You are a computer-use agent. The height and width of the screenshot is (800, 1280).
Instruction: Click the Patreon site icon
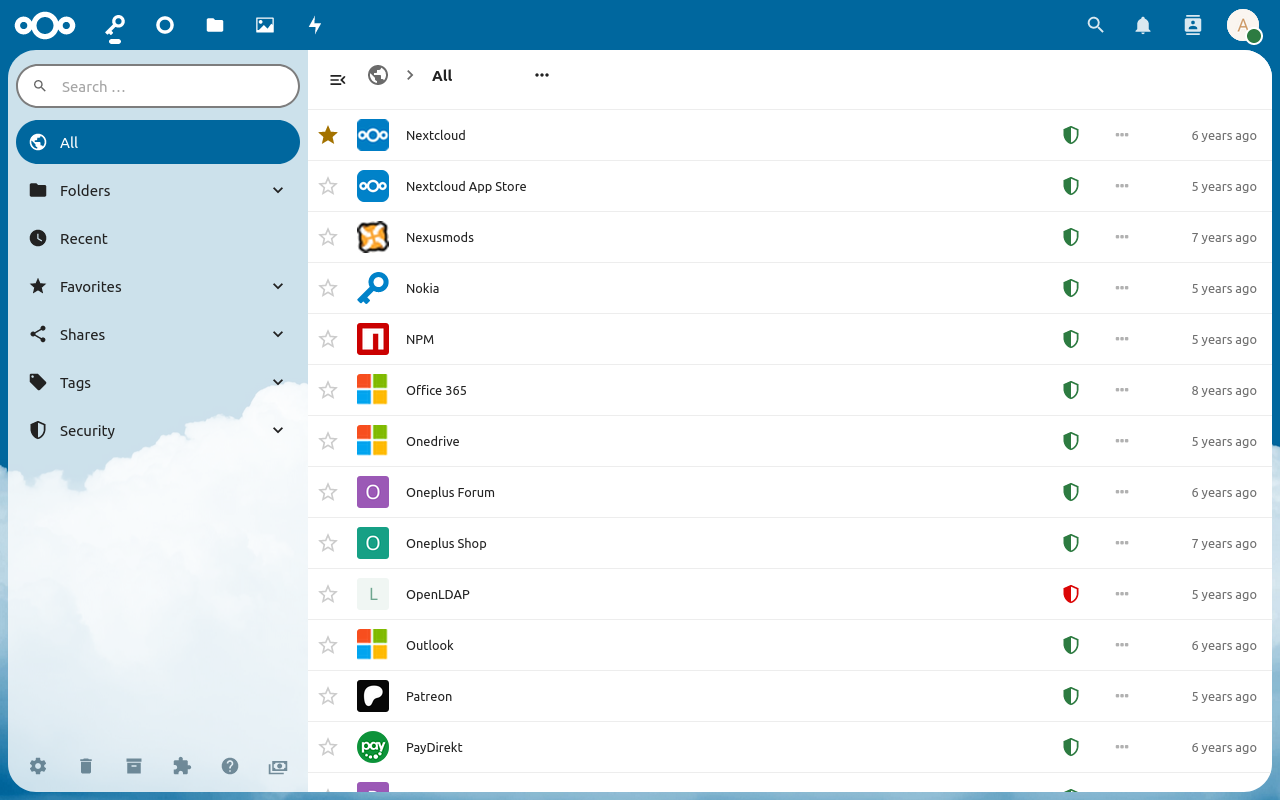(373, 696)
